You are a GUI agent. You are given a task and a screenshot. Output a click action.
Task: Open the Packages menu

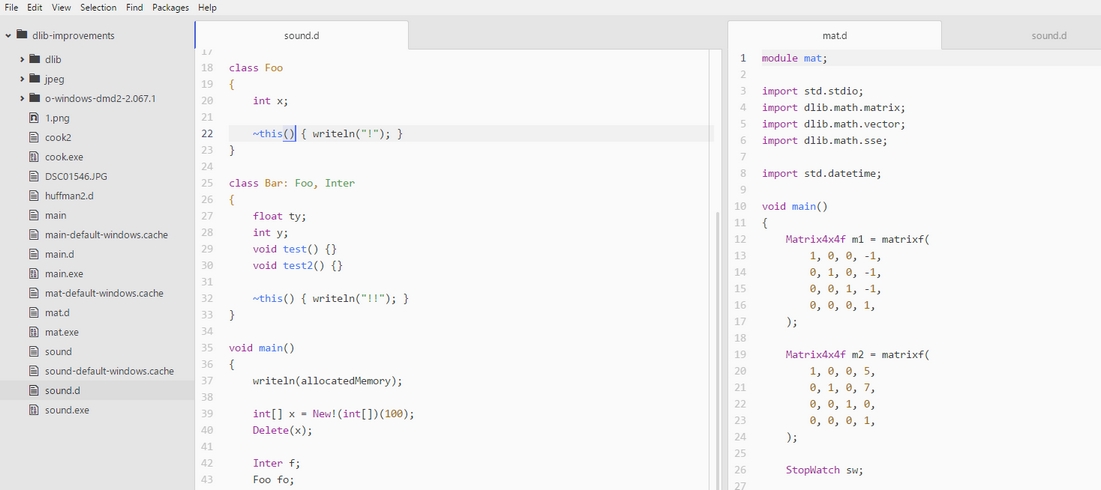click(171, 7)
